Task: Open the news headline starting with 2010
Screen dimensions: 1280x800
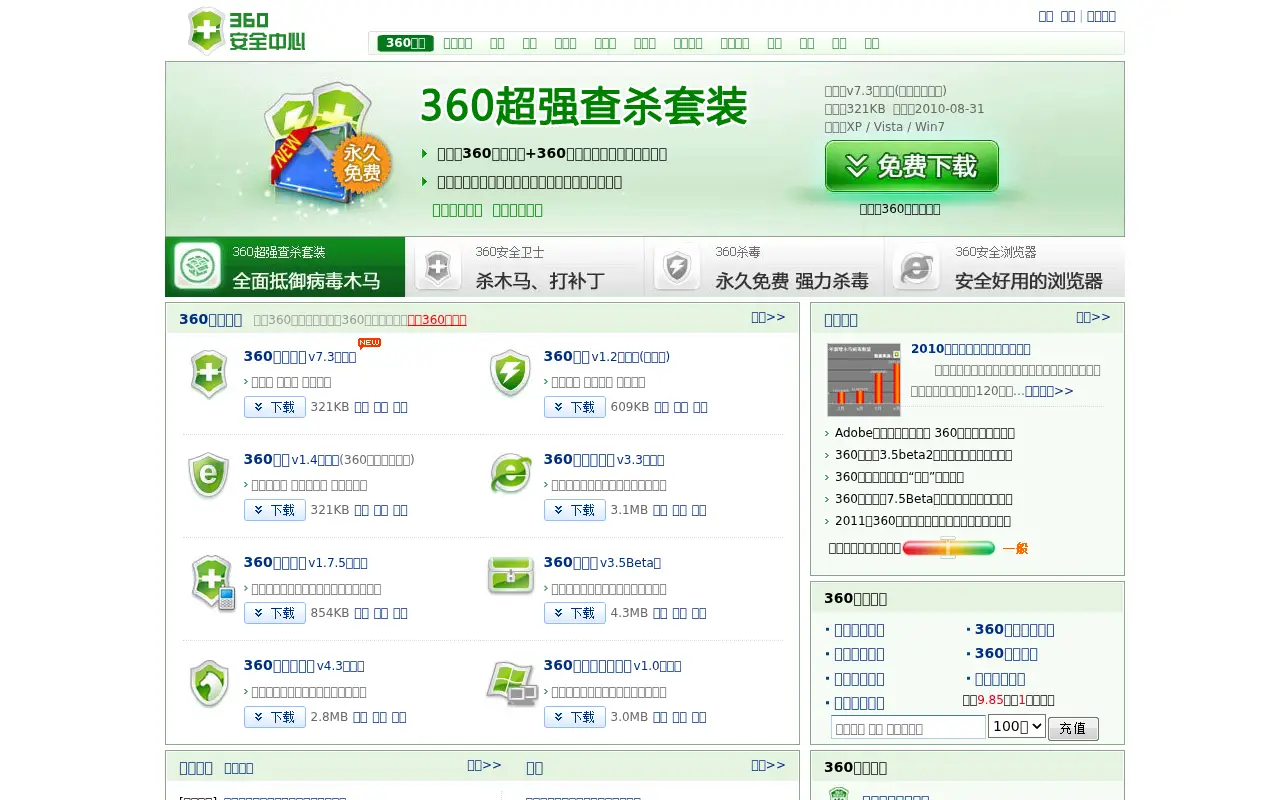Action: point(971,349)
